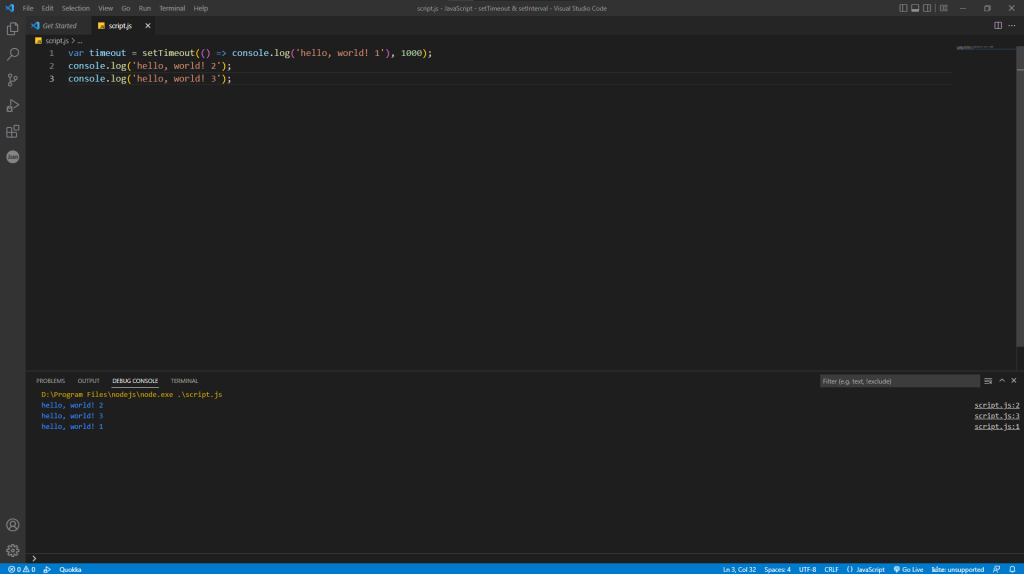Close the bottom panel
Image resolution: width=1024 pixels, height=574 pixels.
click(x=1014, y=381)
